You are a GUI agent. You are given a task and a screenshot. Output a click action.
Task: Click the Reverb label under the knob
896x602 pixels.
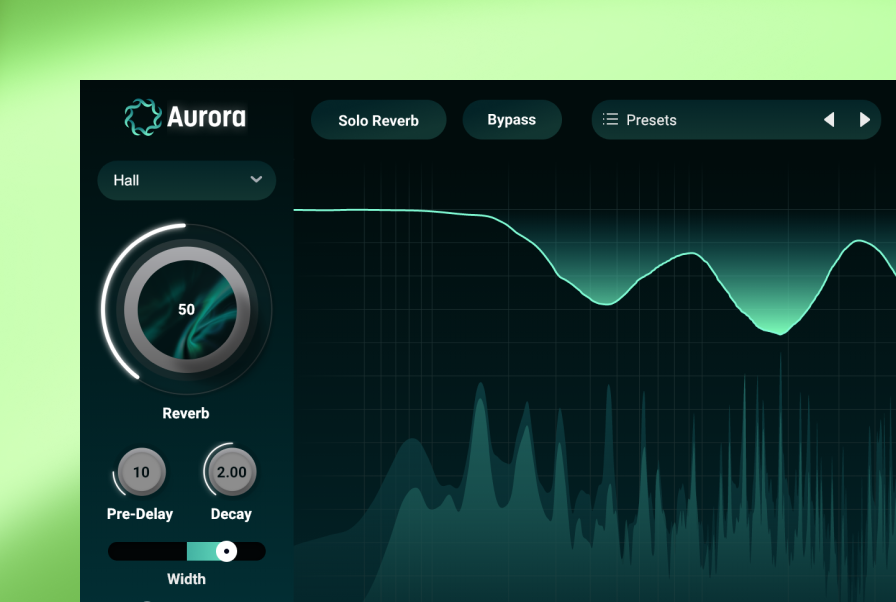tap(186, 413)
